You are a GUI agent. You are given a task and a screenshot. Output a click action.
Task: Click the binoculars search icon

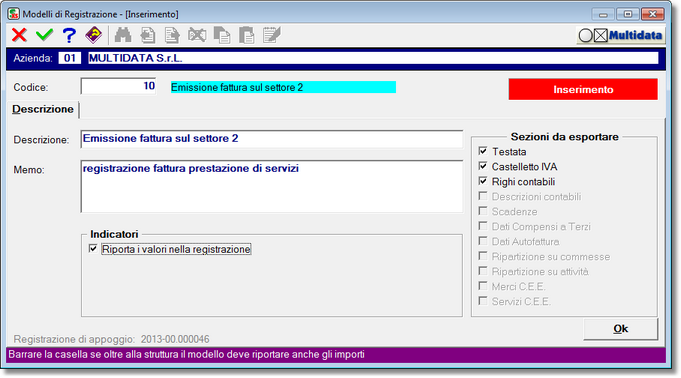click(123, 35)
